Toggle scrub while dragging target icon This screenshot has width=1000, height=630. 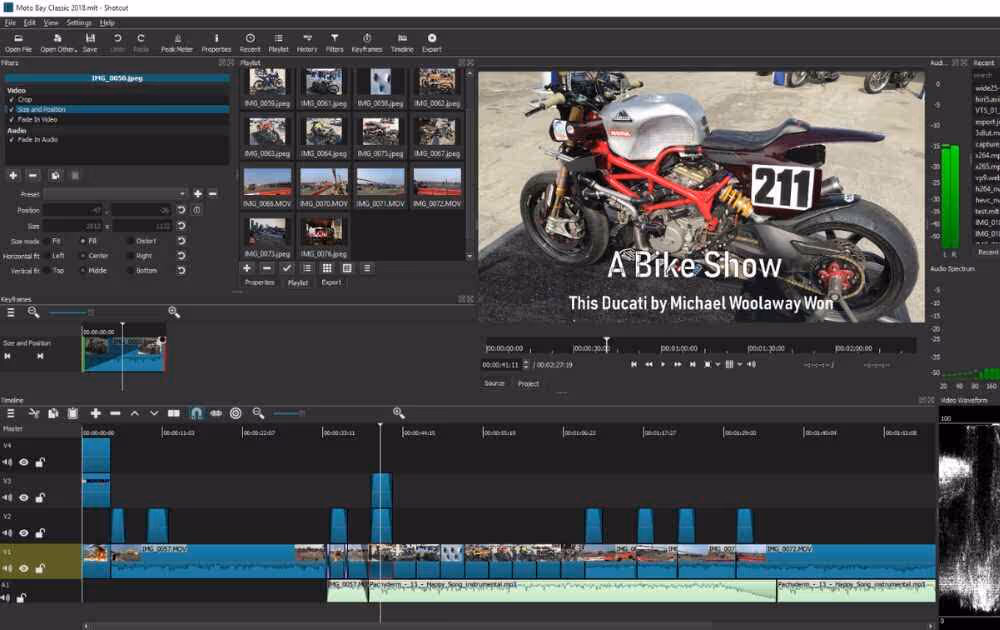point(235,413)
